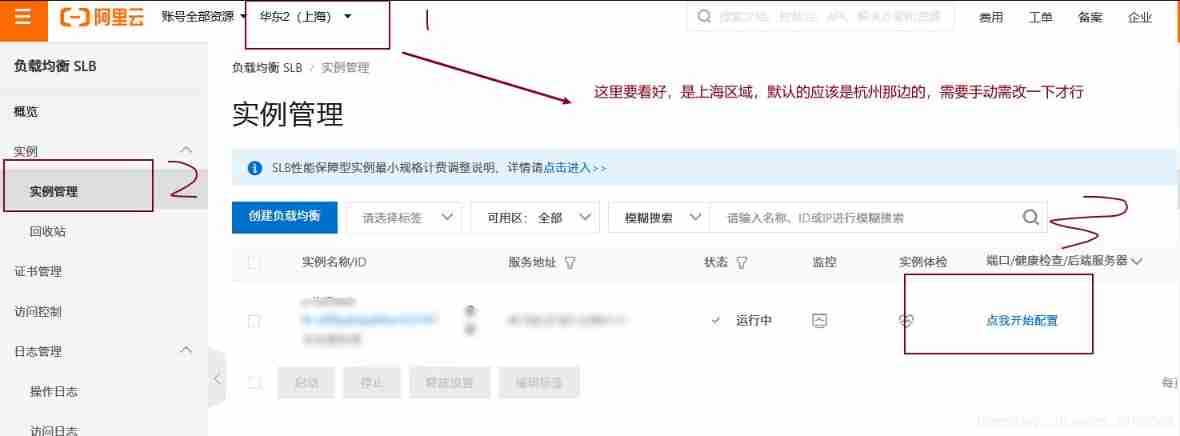Click the status column filter funnel icon
This screenshot has height=436, width=1180.
coord(741,262)
